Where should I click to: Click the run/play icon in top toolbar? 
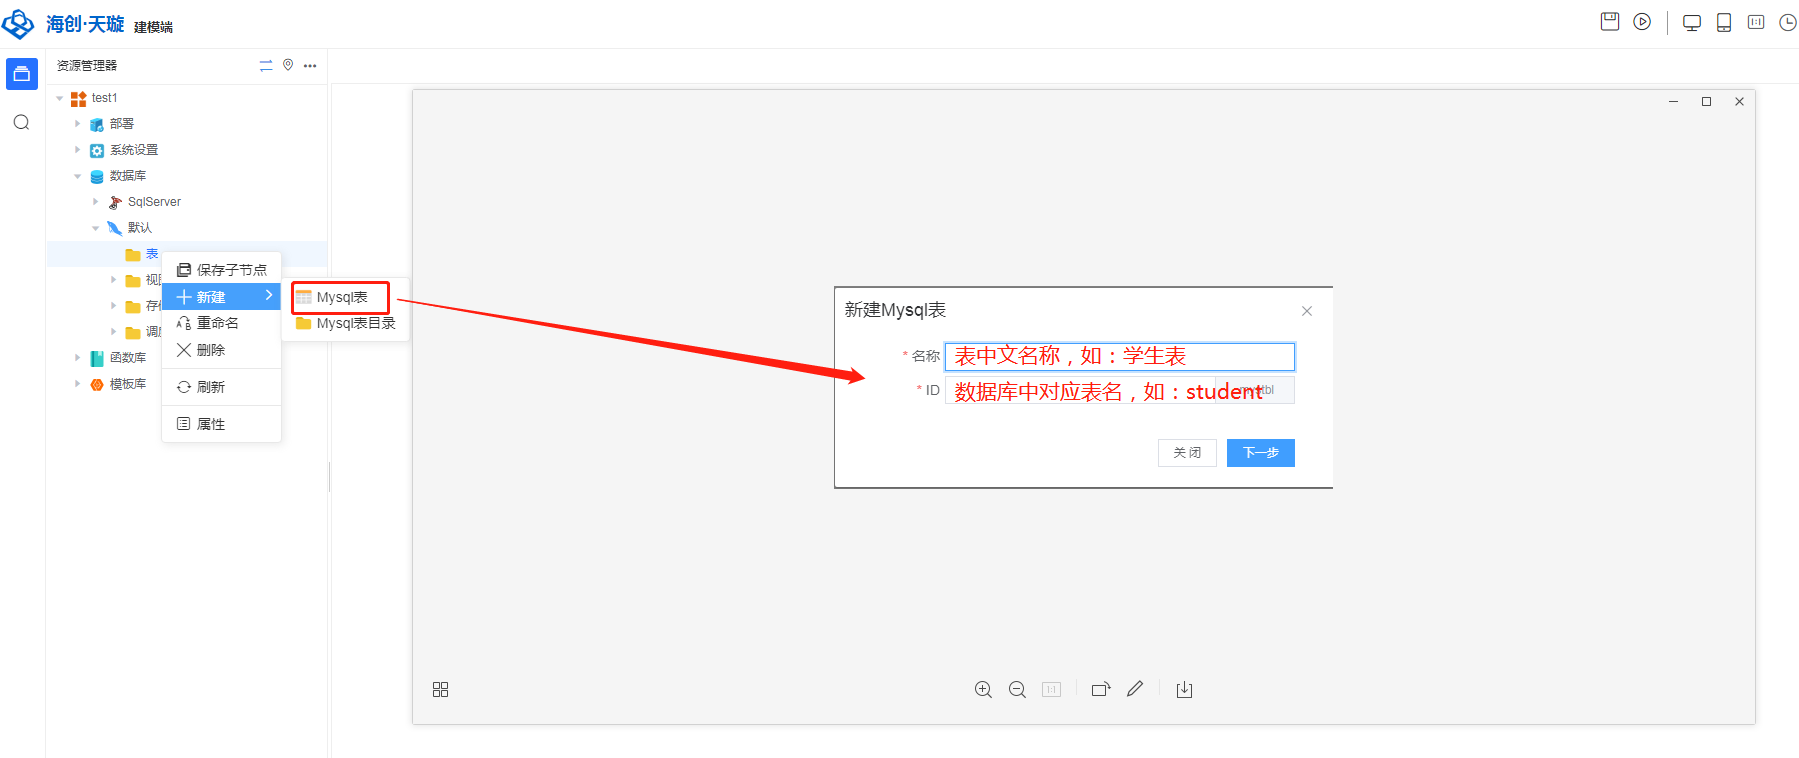pyautogui.click(x=1642, y=22)
